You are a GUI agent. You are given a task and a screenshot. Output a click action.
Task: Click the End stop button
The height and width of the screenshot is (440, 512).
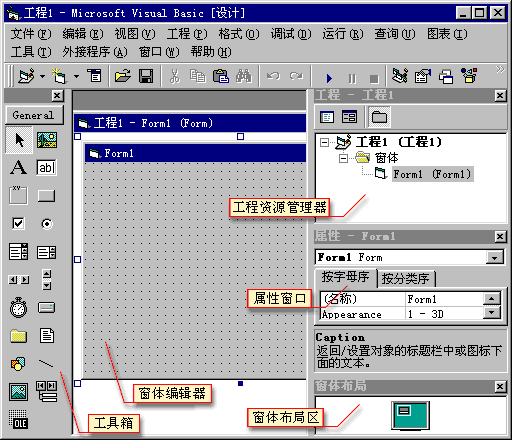(x=374, y=79)
